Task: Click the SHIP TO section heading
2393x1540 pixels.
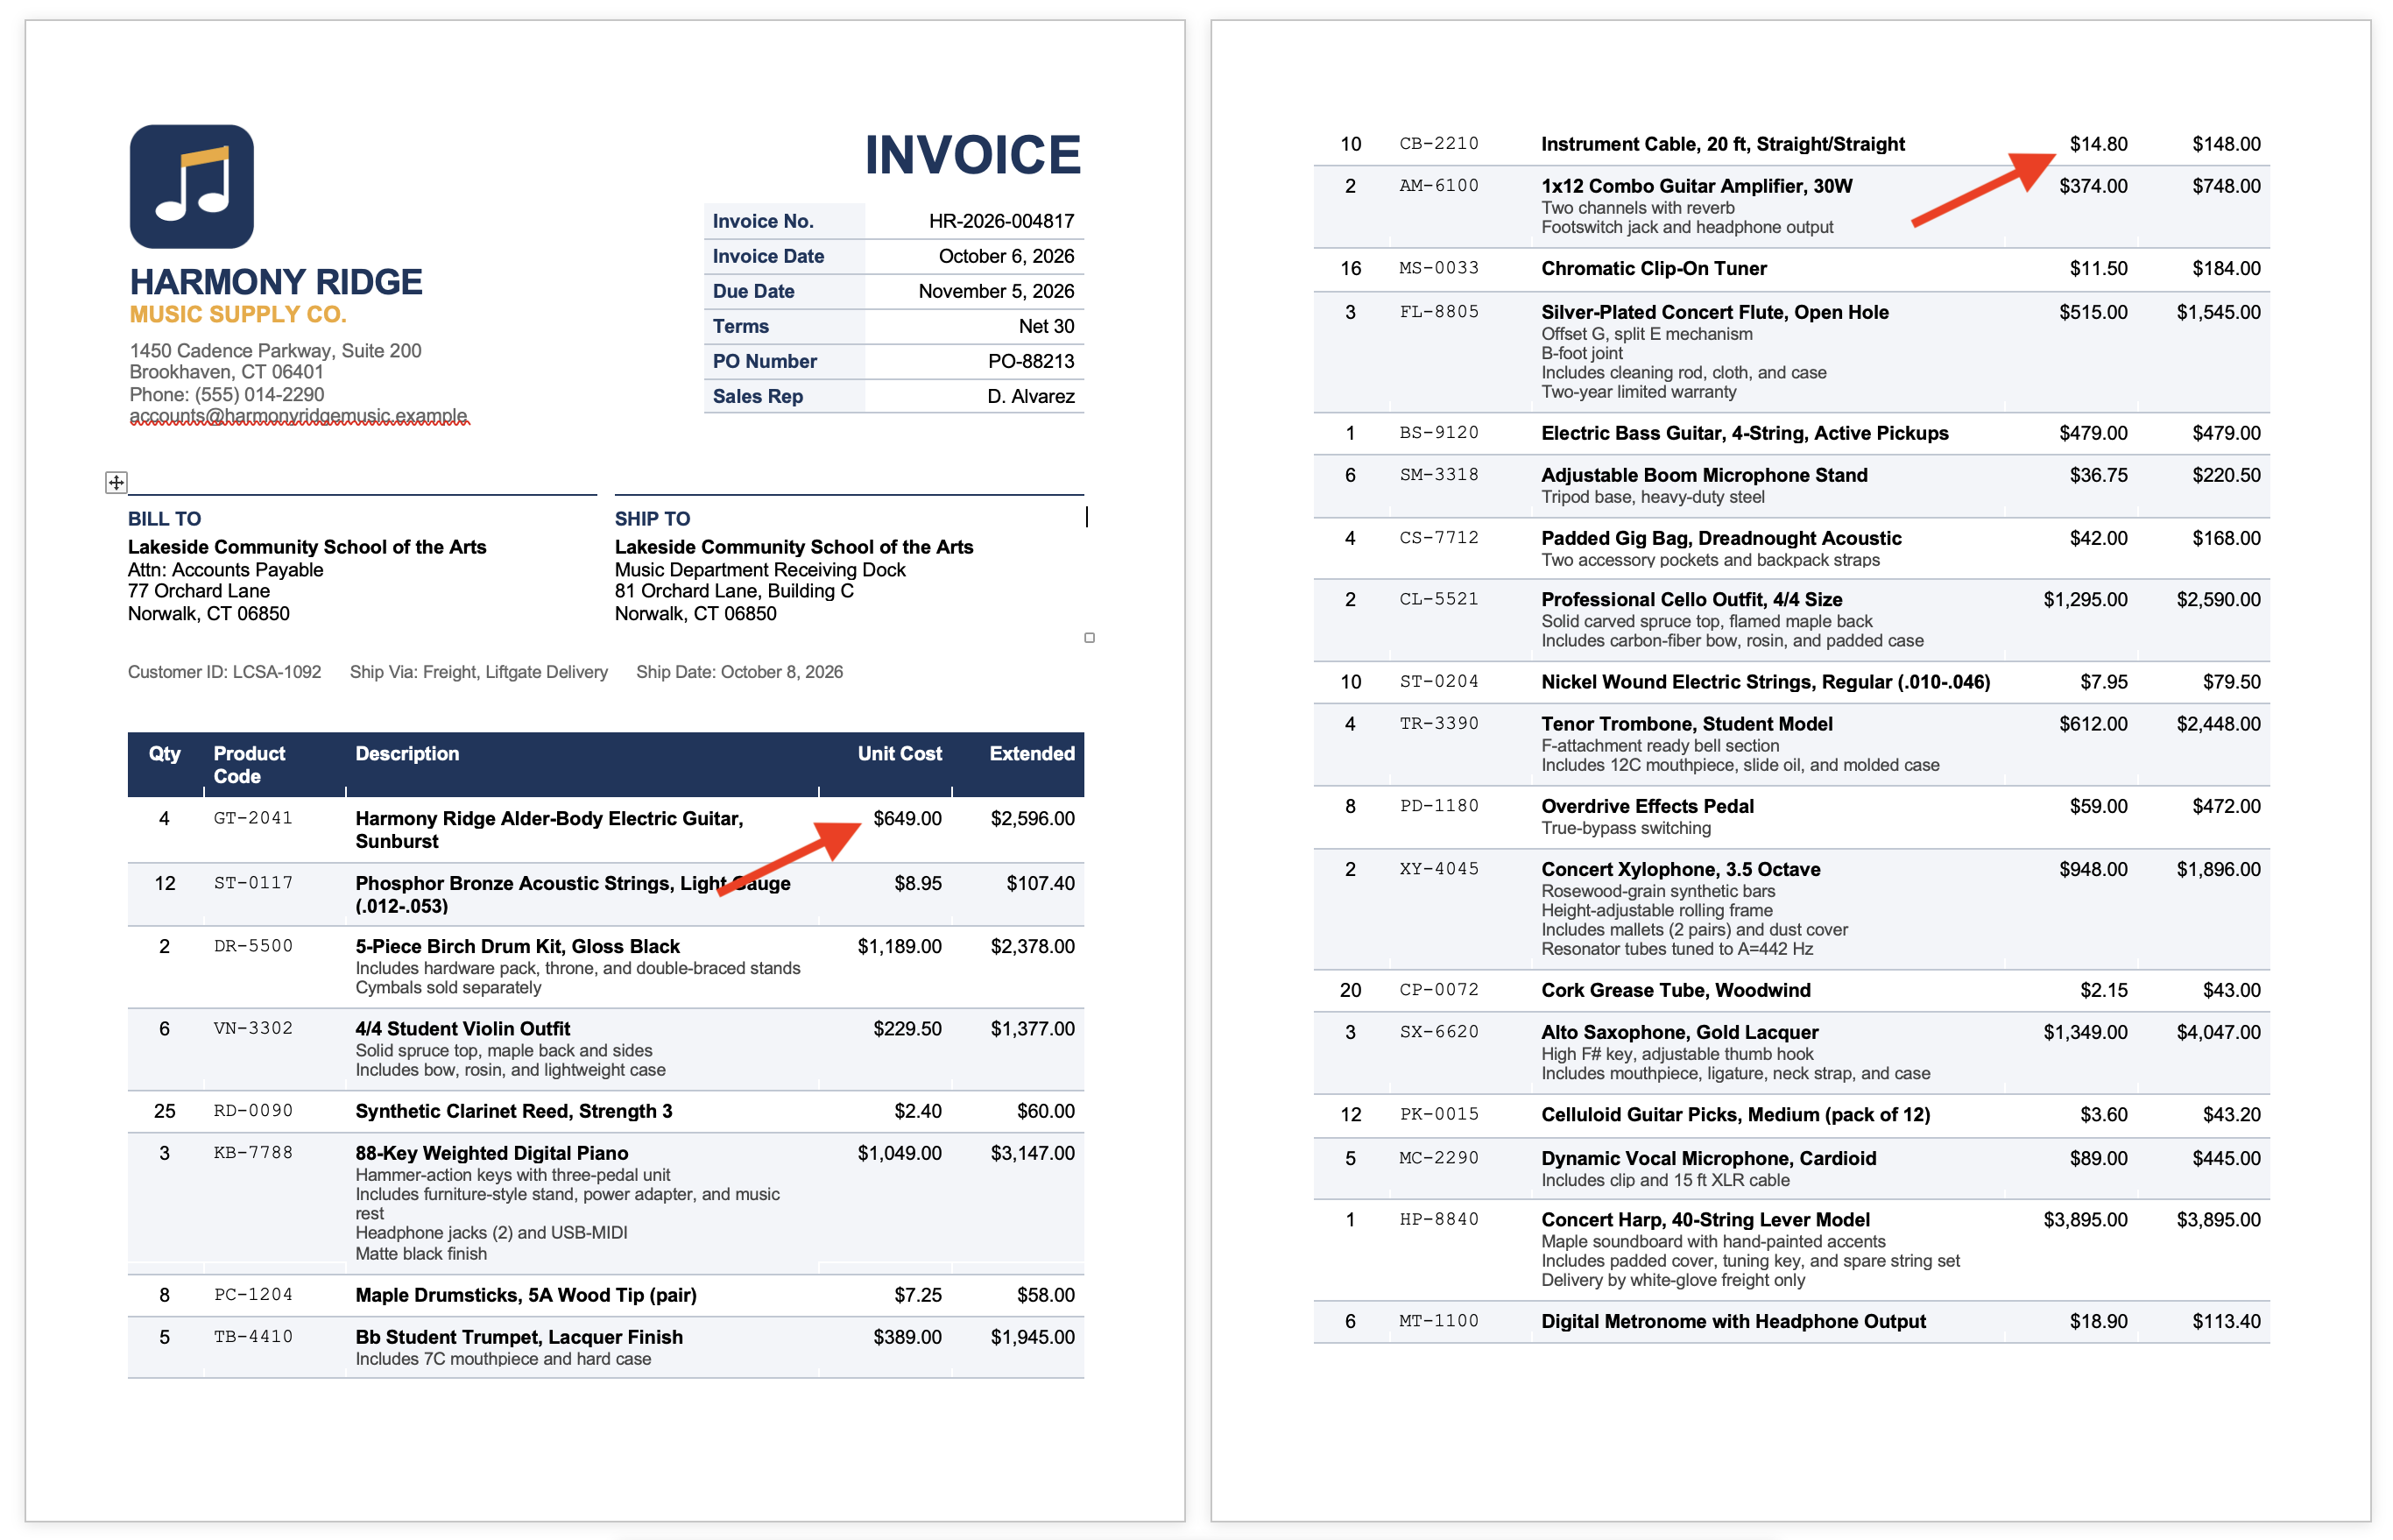Action: (652, 519)
